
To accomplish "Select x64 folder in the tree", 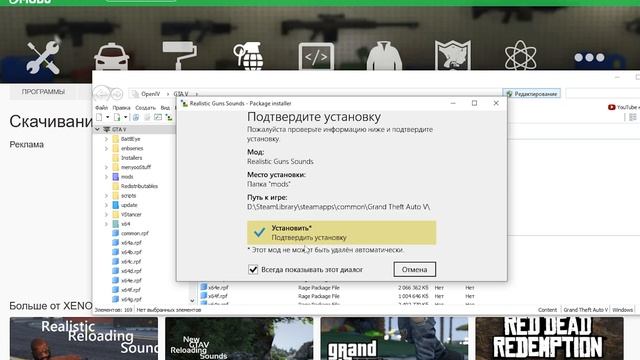I will pos(125,224).
